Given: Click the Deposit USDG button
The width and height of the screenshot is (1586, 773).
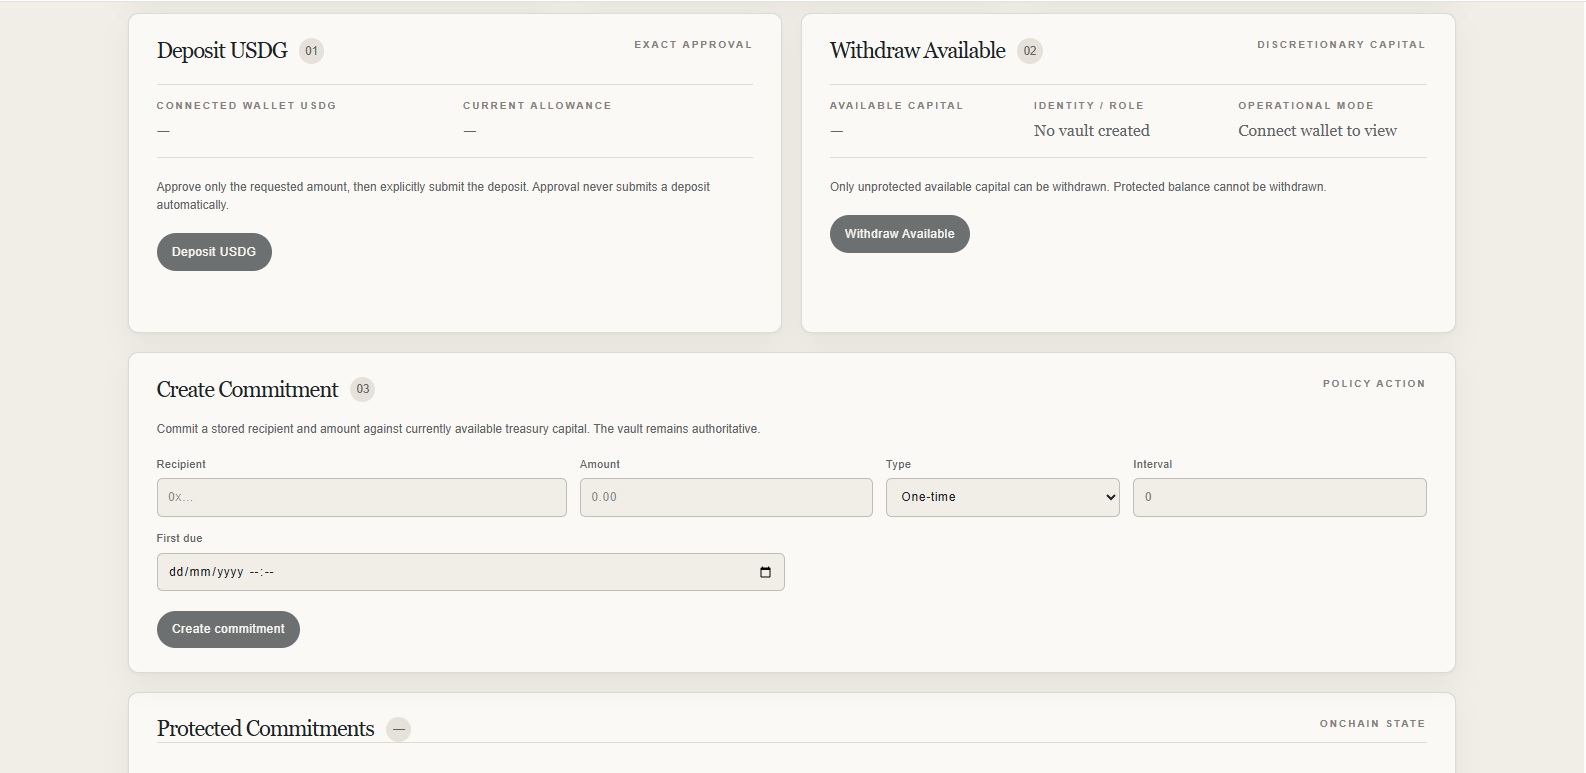Looking at the screenshot, I should coord(214,252).
